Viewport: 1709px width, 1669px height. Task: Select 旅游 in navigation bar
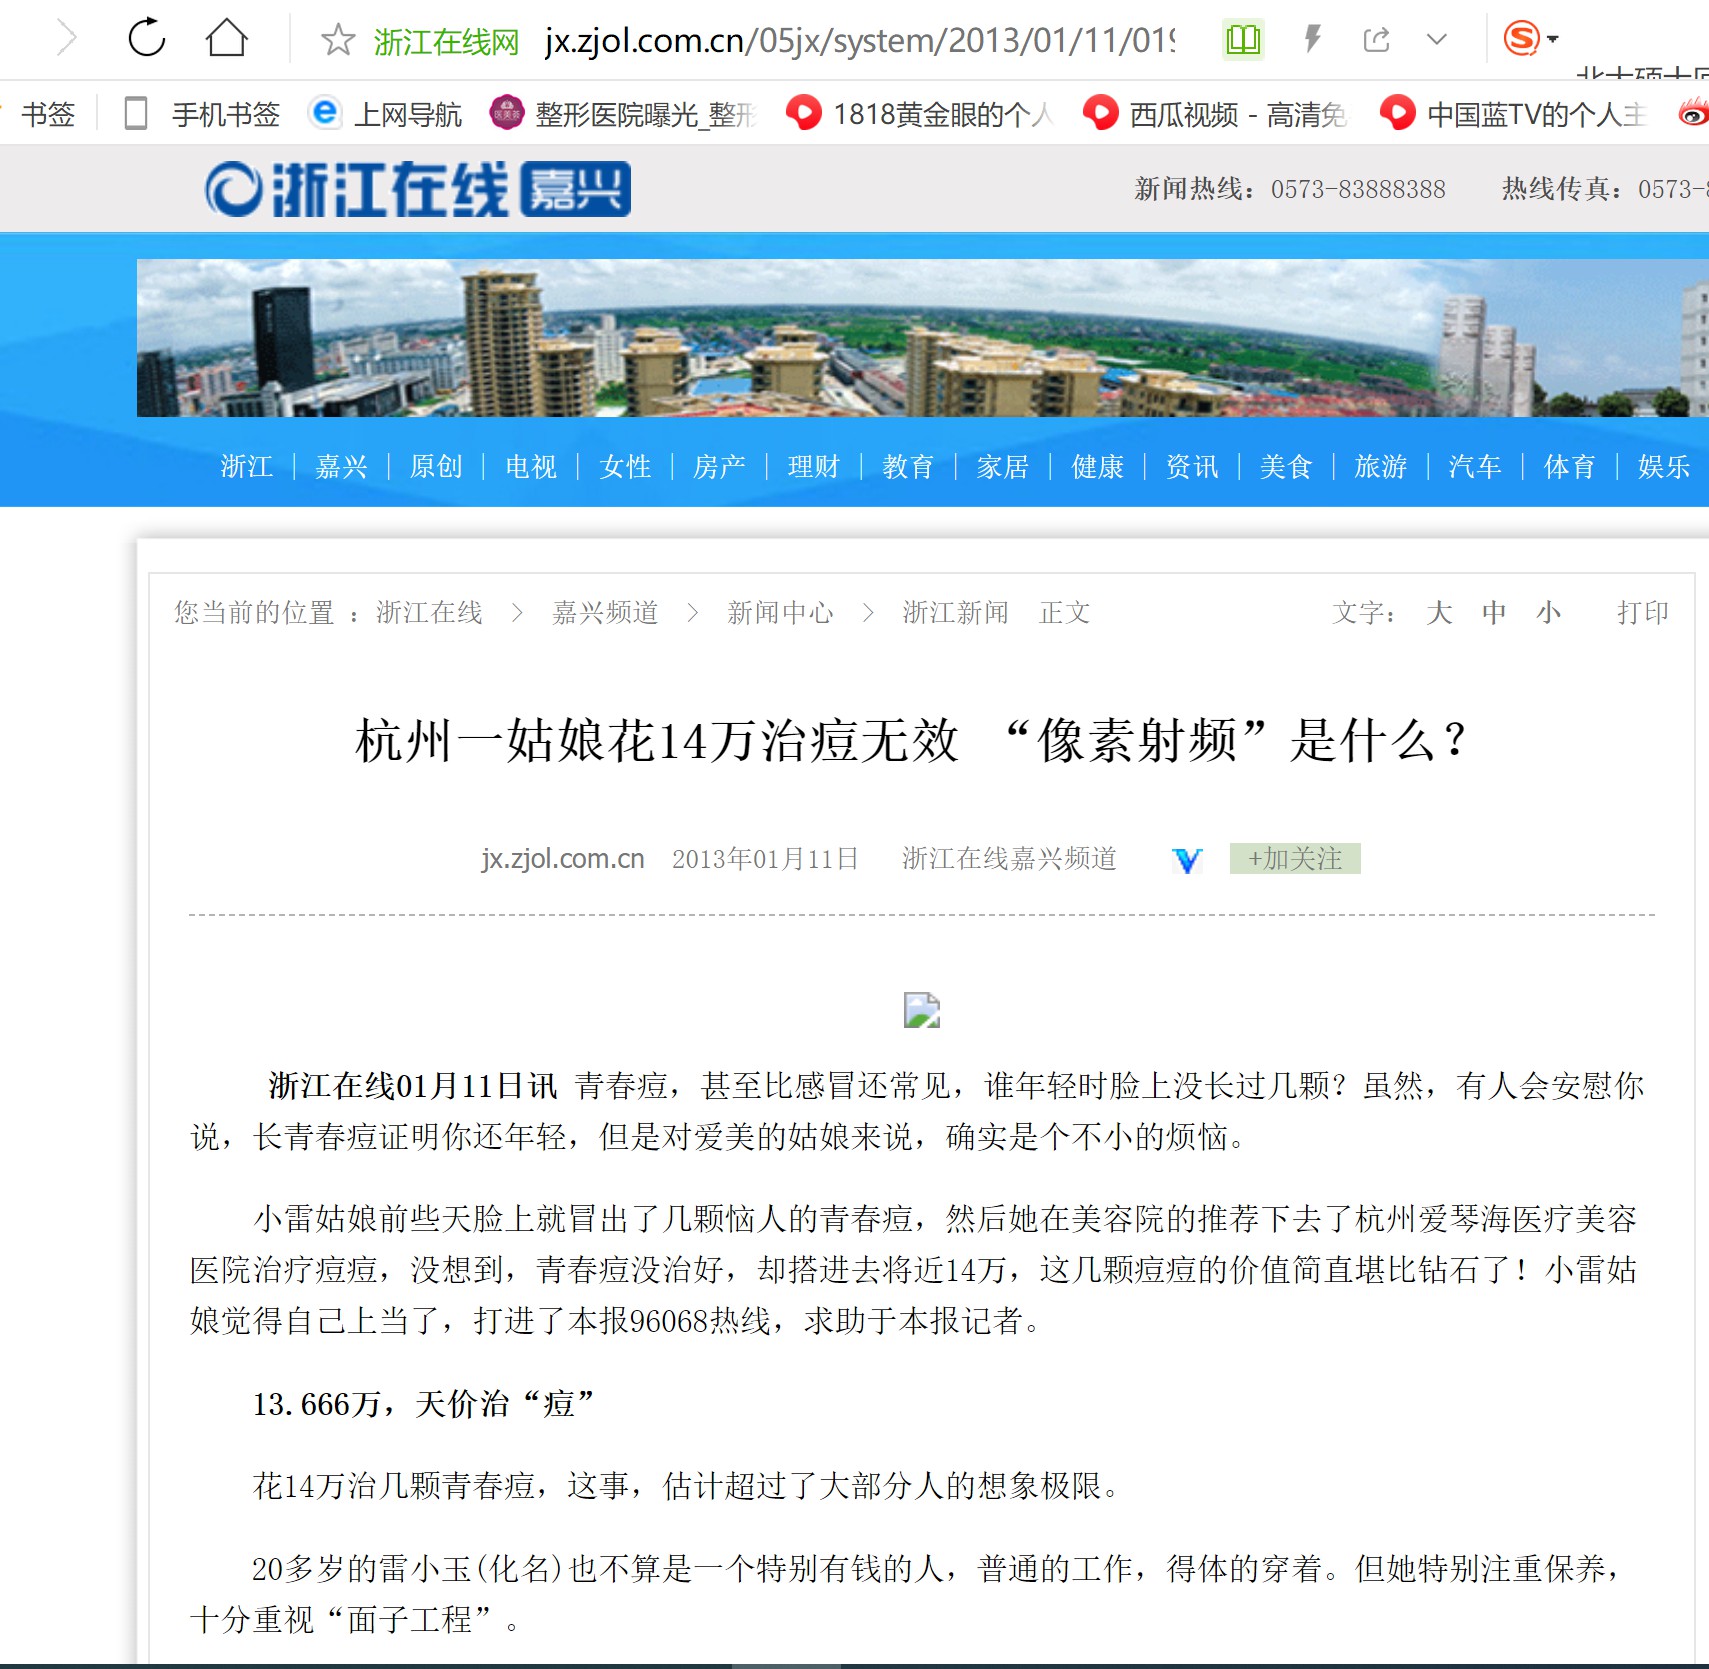1381,467
